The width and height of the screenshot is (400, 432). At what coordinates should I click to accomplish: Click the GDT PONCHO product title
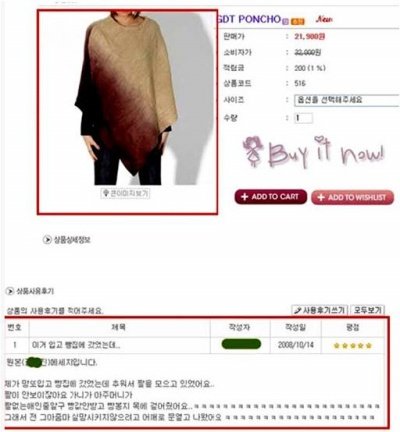(249, 19)
